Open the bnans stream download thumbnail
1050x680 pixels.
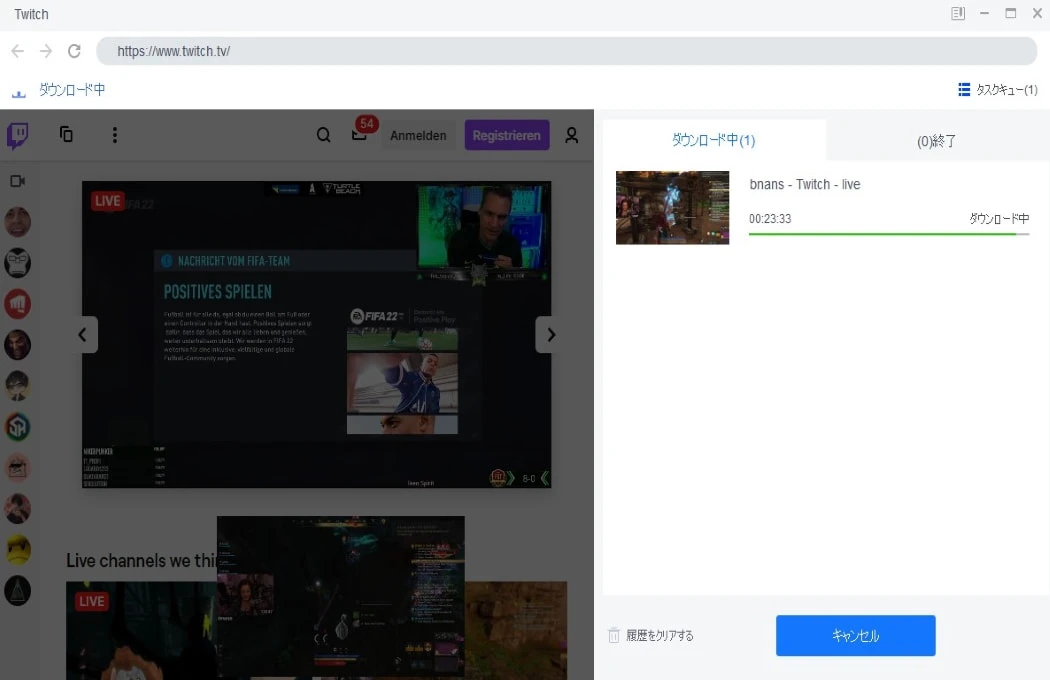tap(672, 207)
